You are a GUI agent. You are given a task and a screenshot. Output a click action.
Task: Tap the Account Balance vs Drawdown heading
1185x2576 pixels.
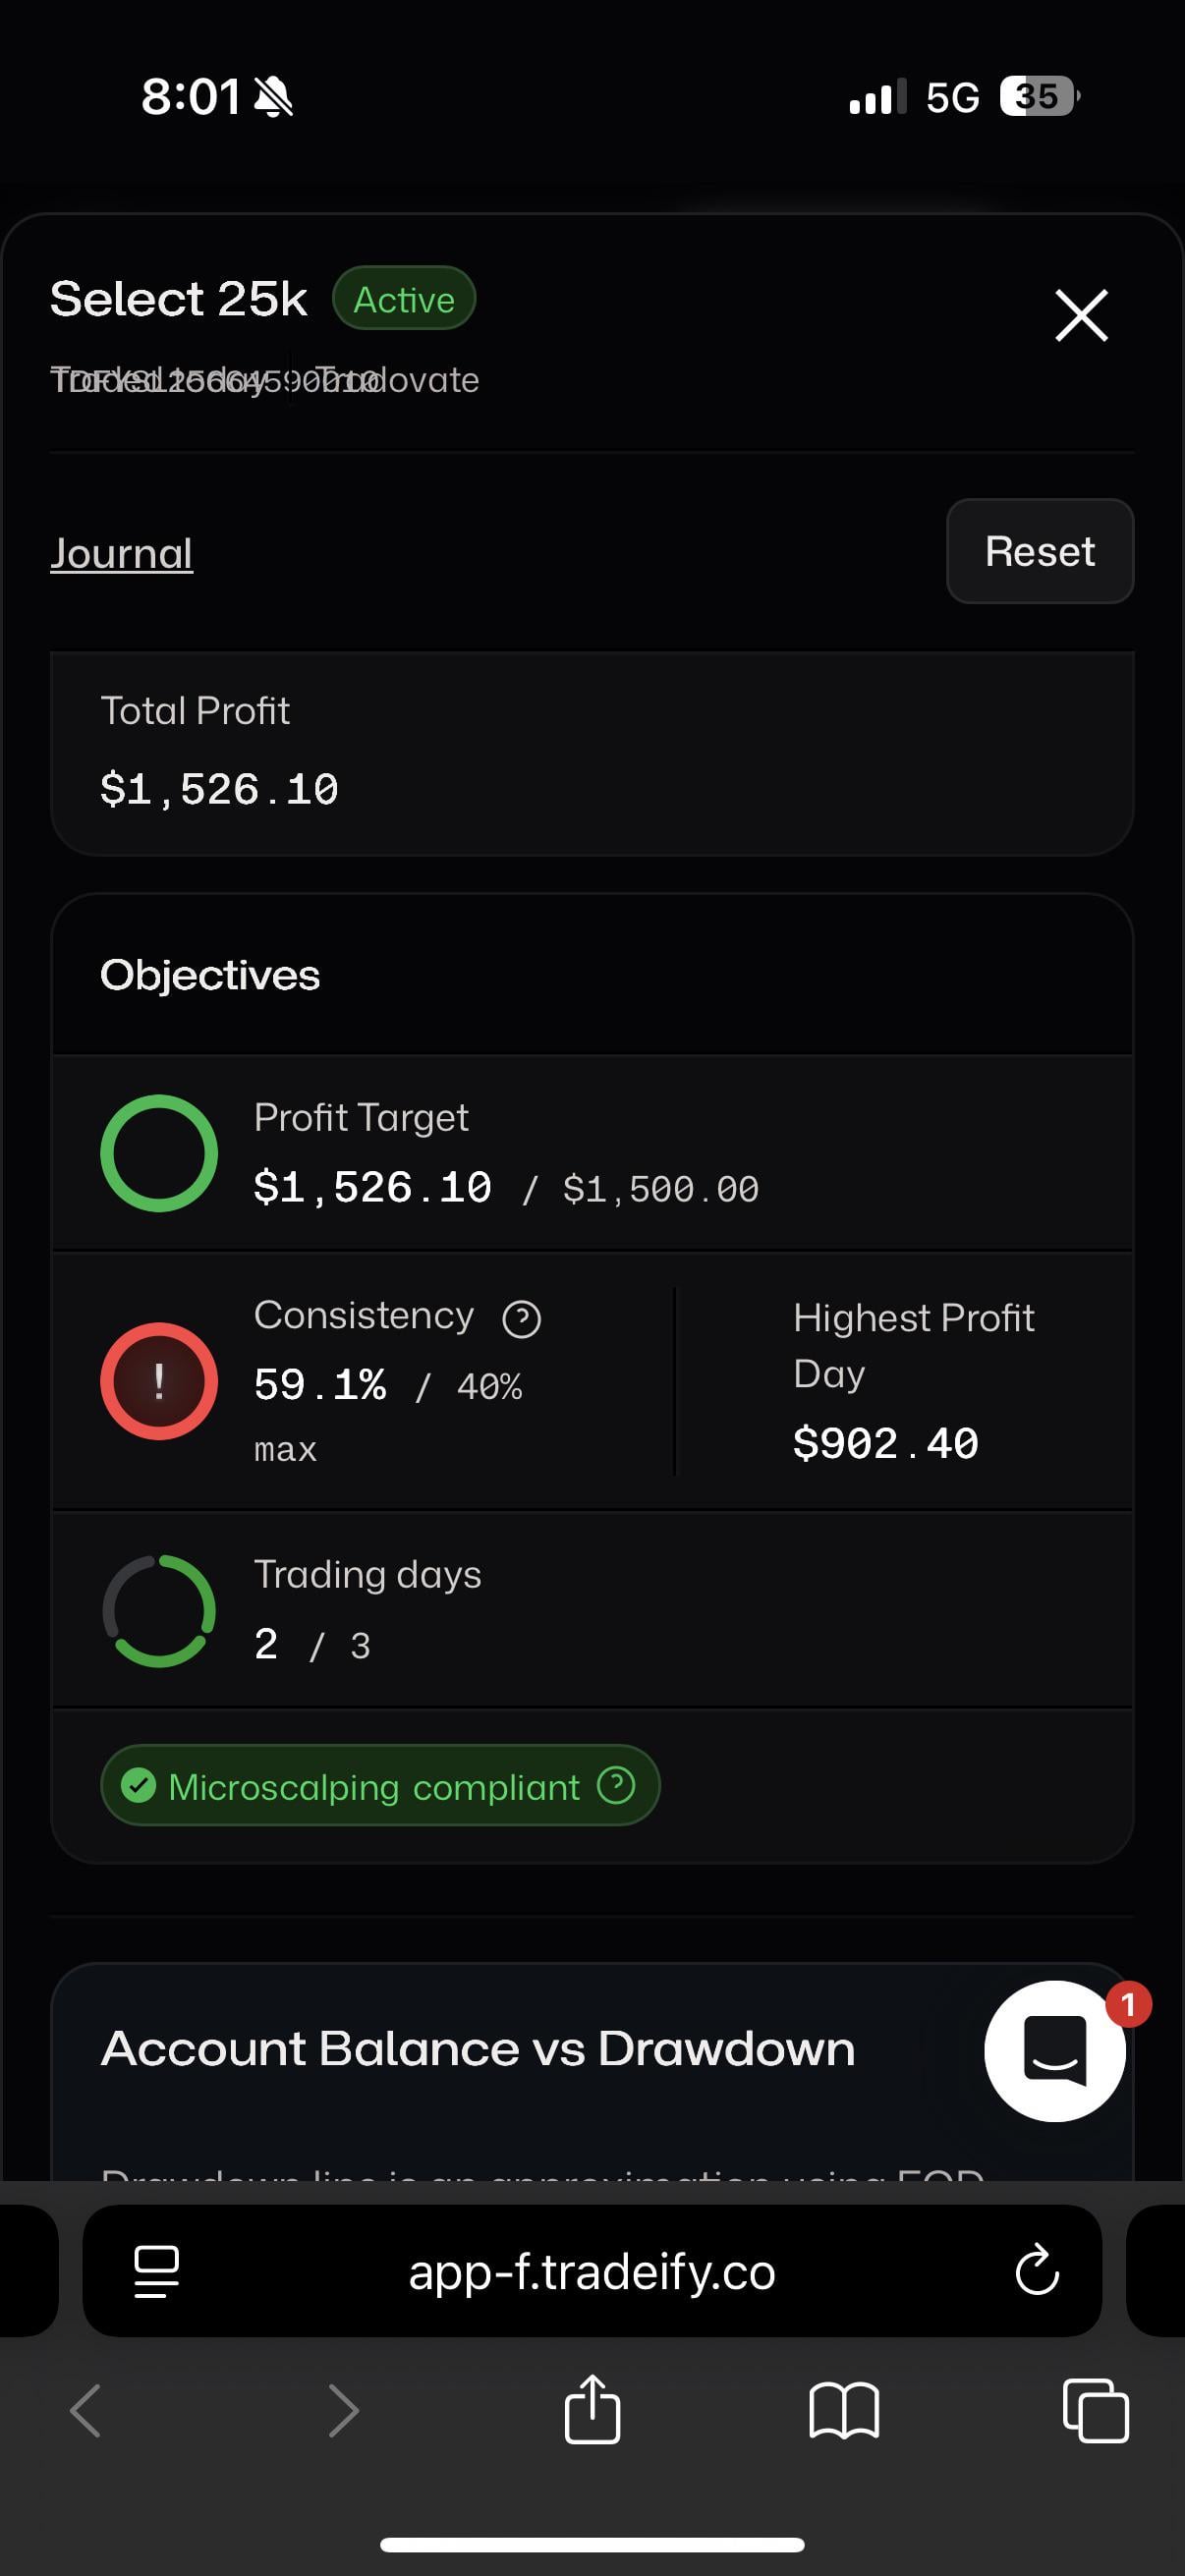[478, 2048]
